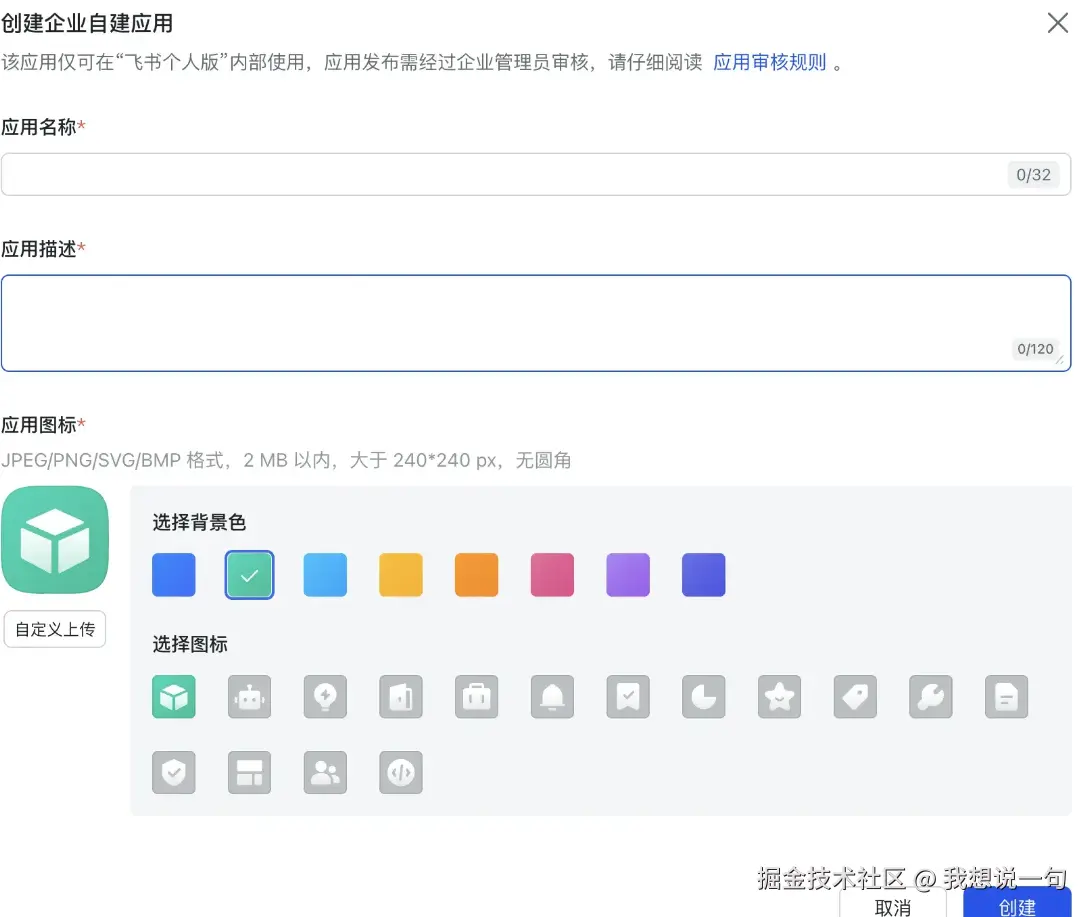Viewport: 1092px width, 917px height.
Task: Choose the light blue background color
Action: 325,575
